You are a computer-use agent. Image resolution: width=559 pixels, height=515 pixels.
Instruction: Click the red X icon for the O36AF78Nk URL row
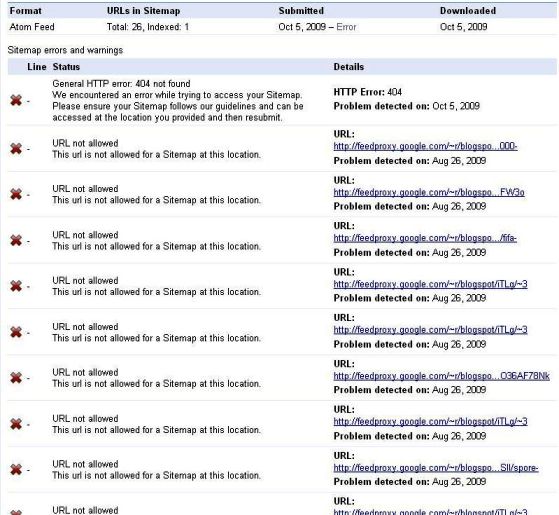16,378
